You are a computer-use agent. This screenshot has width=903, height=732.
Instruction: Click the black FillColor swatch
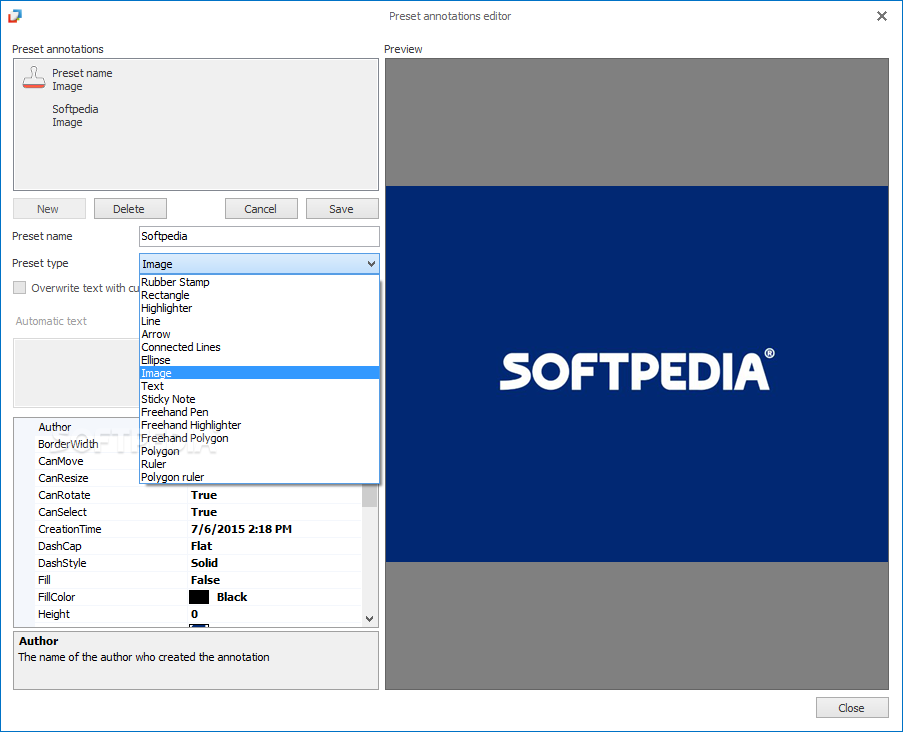[x=199, y=597]
